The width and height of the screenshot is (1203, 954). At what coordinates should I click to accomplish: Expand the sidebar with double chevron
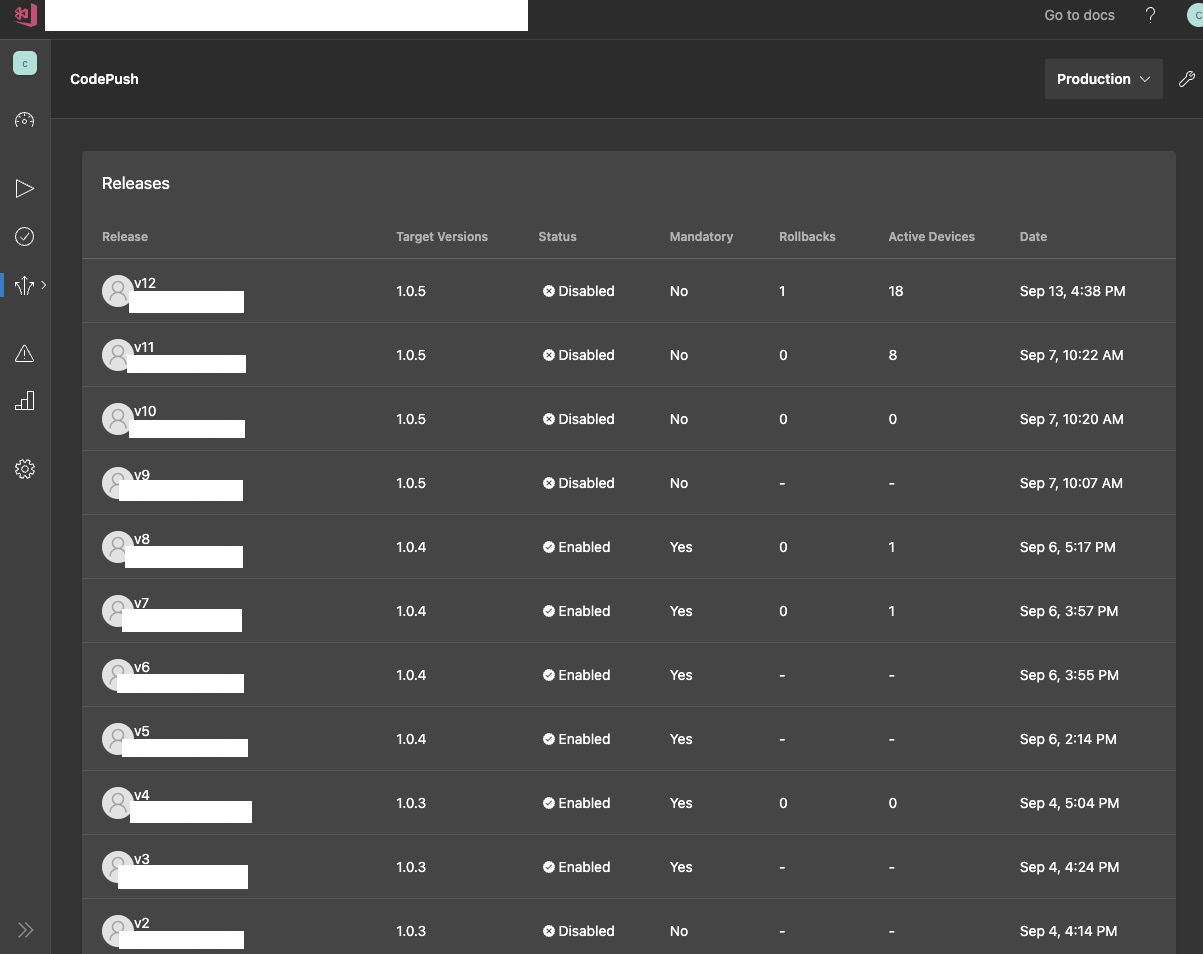click(x=25, y=929)
